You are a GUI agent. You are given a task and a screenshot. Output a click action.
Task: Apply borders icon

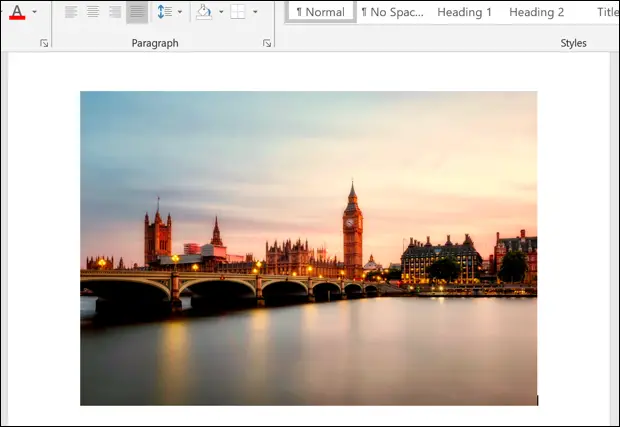pyautogui.click(x=238, y=12)
